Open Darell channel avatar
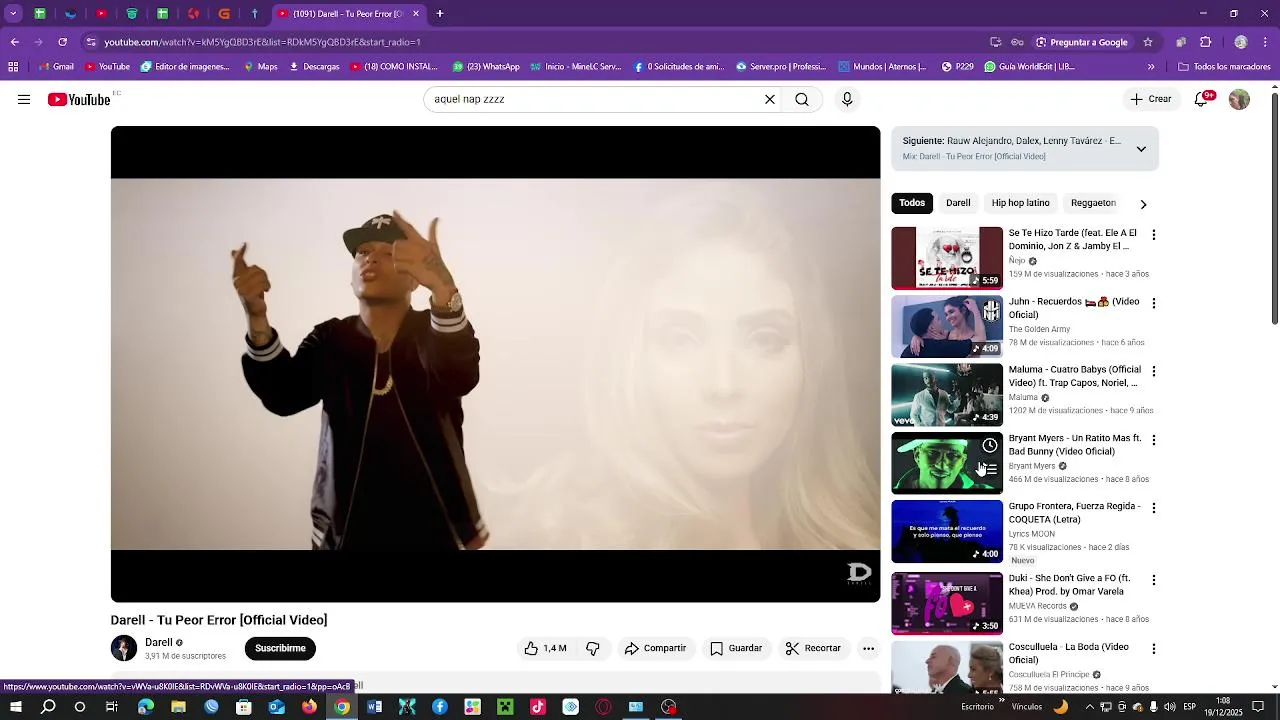This screenshot has width=1280, height=720. tap(124, 648)
